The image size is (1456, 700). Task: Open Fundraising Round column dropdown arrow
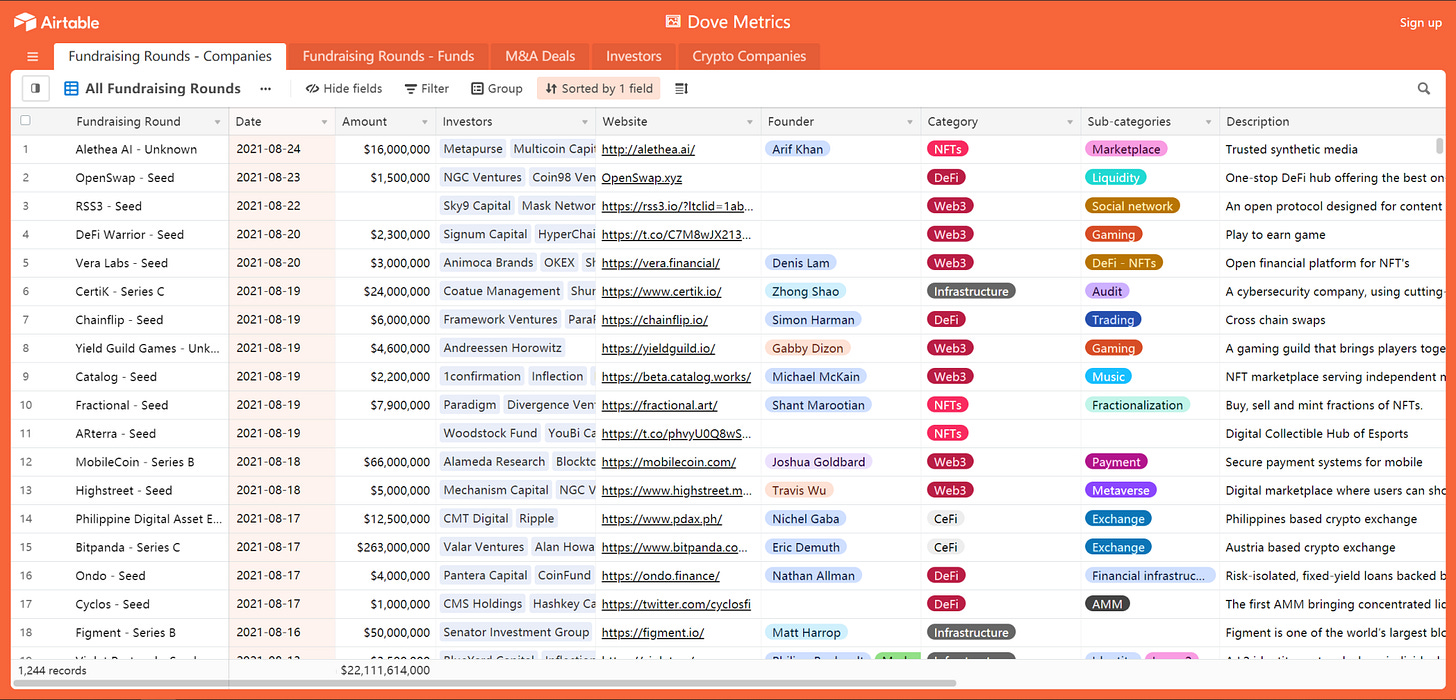coord(217,122)
